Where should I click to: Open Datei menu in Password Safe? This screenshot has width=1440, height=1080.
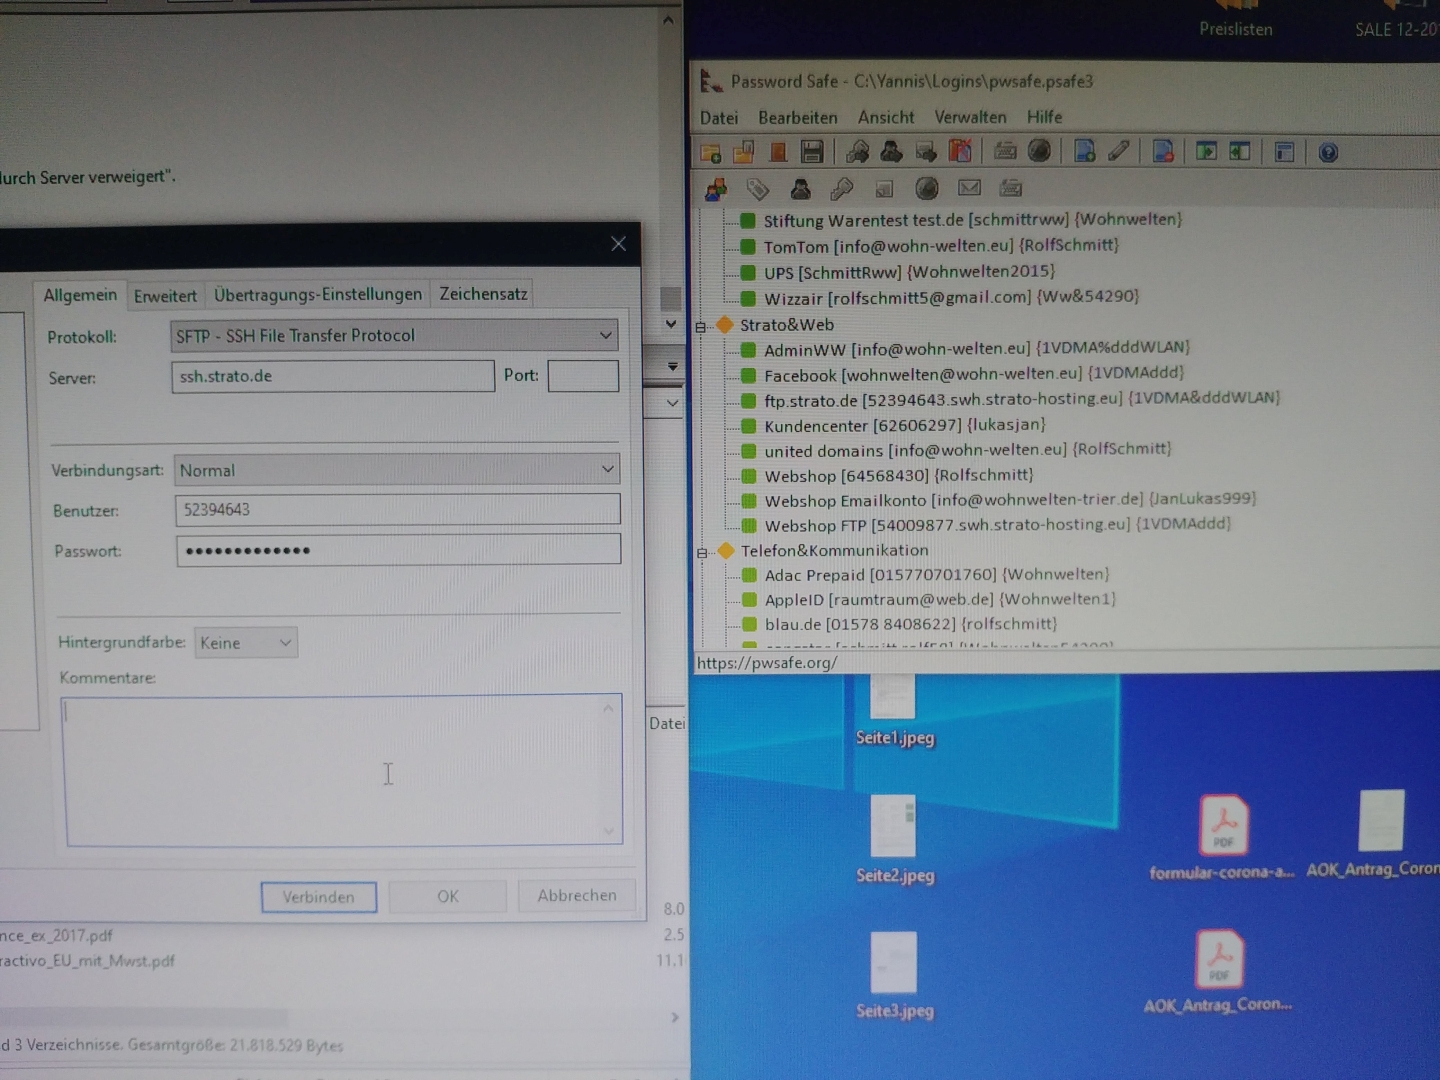coord(719,117)
